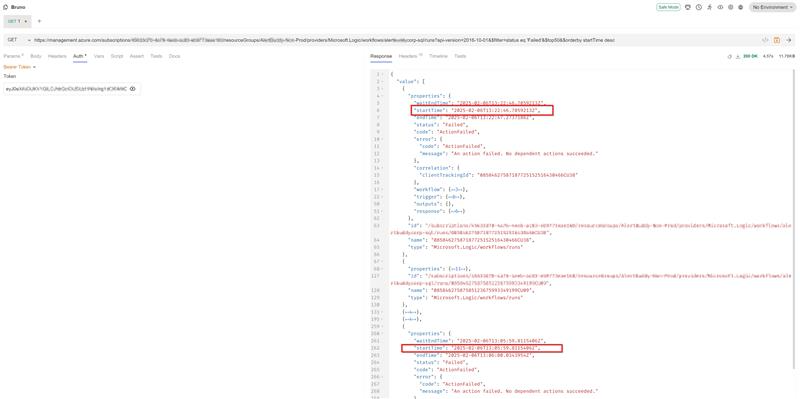
Task: Open the Bearer Token auth mode dropdown
Action: [x=20, y=67]
